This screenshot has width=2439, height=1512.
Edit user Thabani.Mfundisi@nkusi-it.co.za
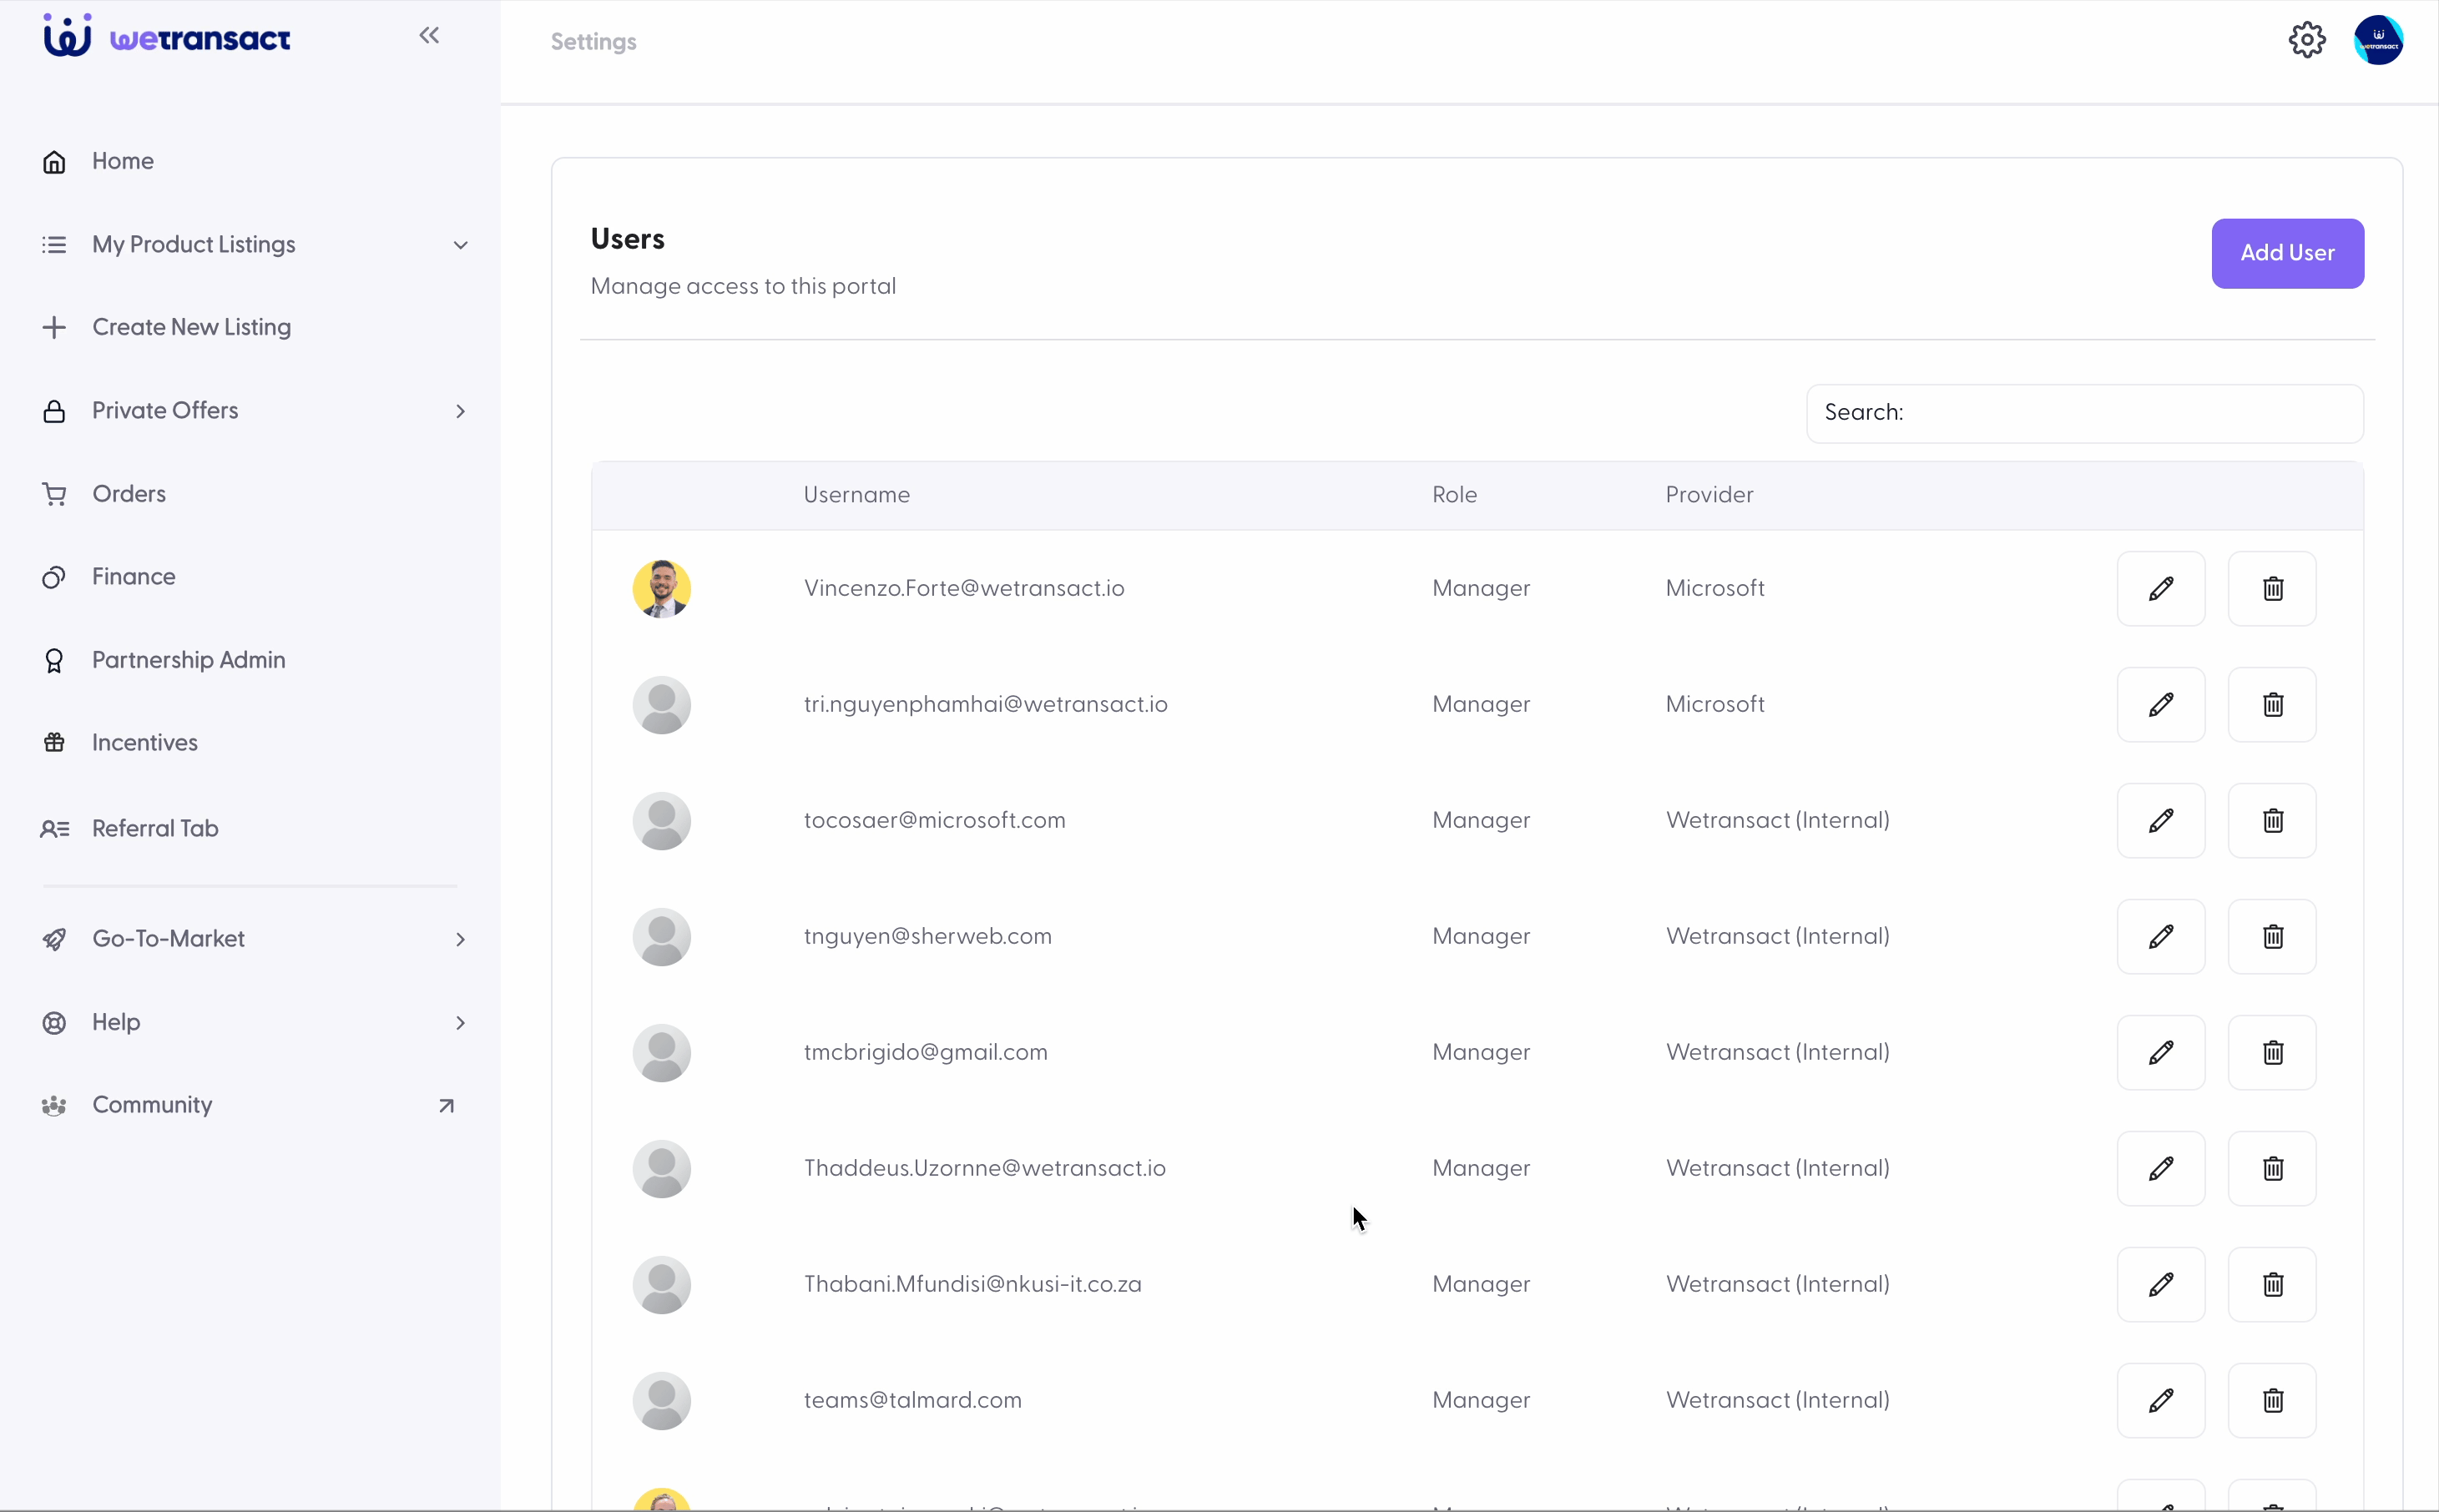click(x=2160, y=1284)
